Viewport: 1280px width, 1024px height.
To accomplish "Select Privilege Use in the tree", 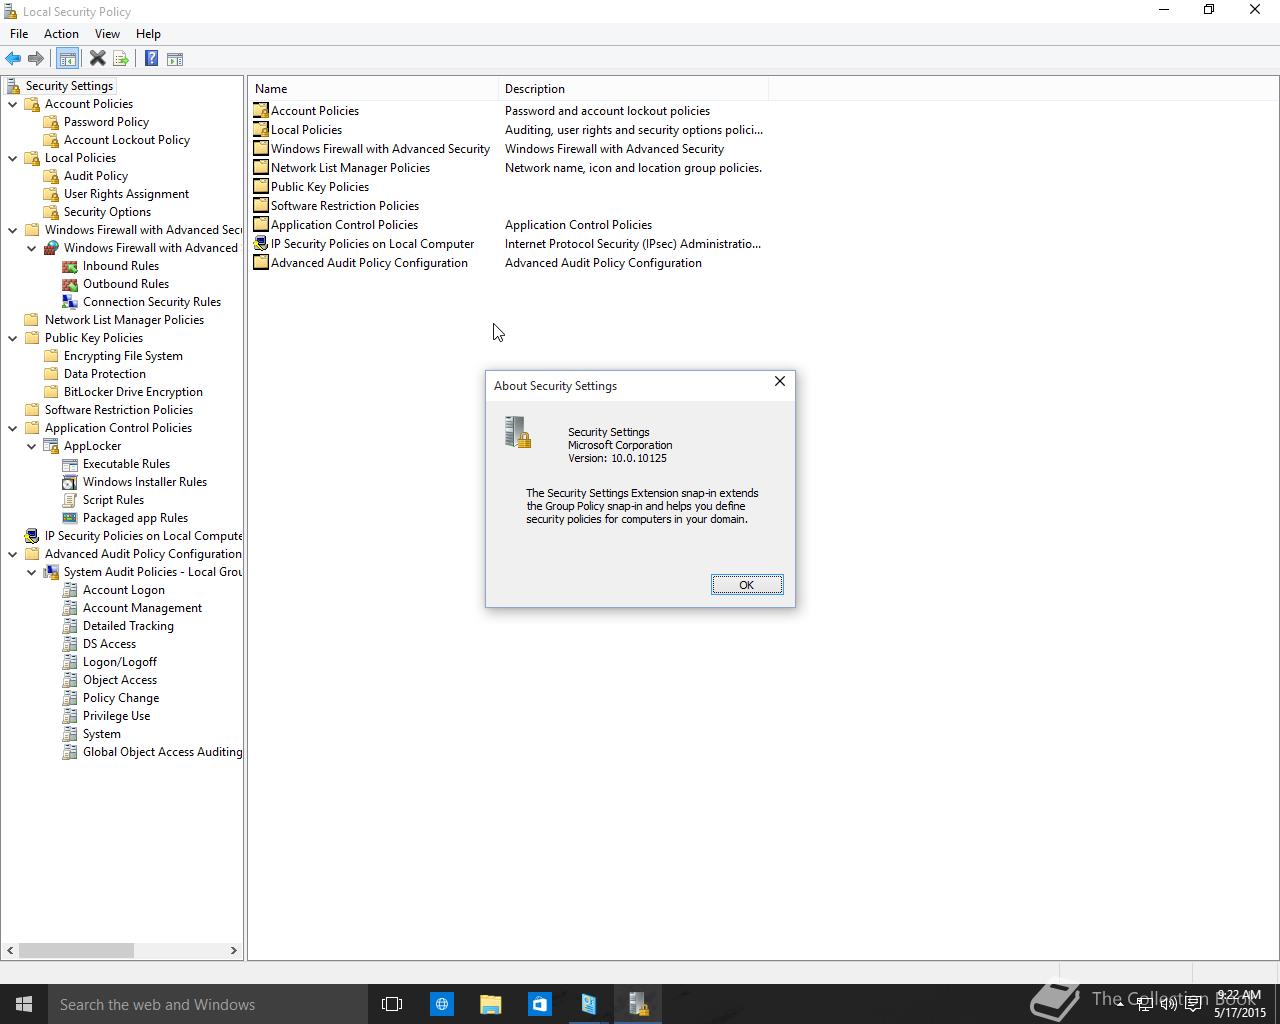I will 116,716.
